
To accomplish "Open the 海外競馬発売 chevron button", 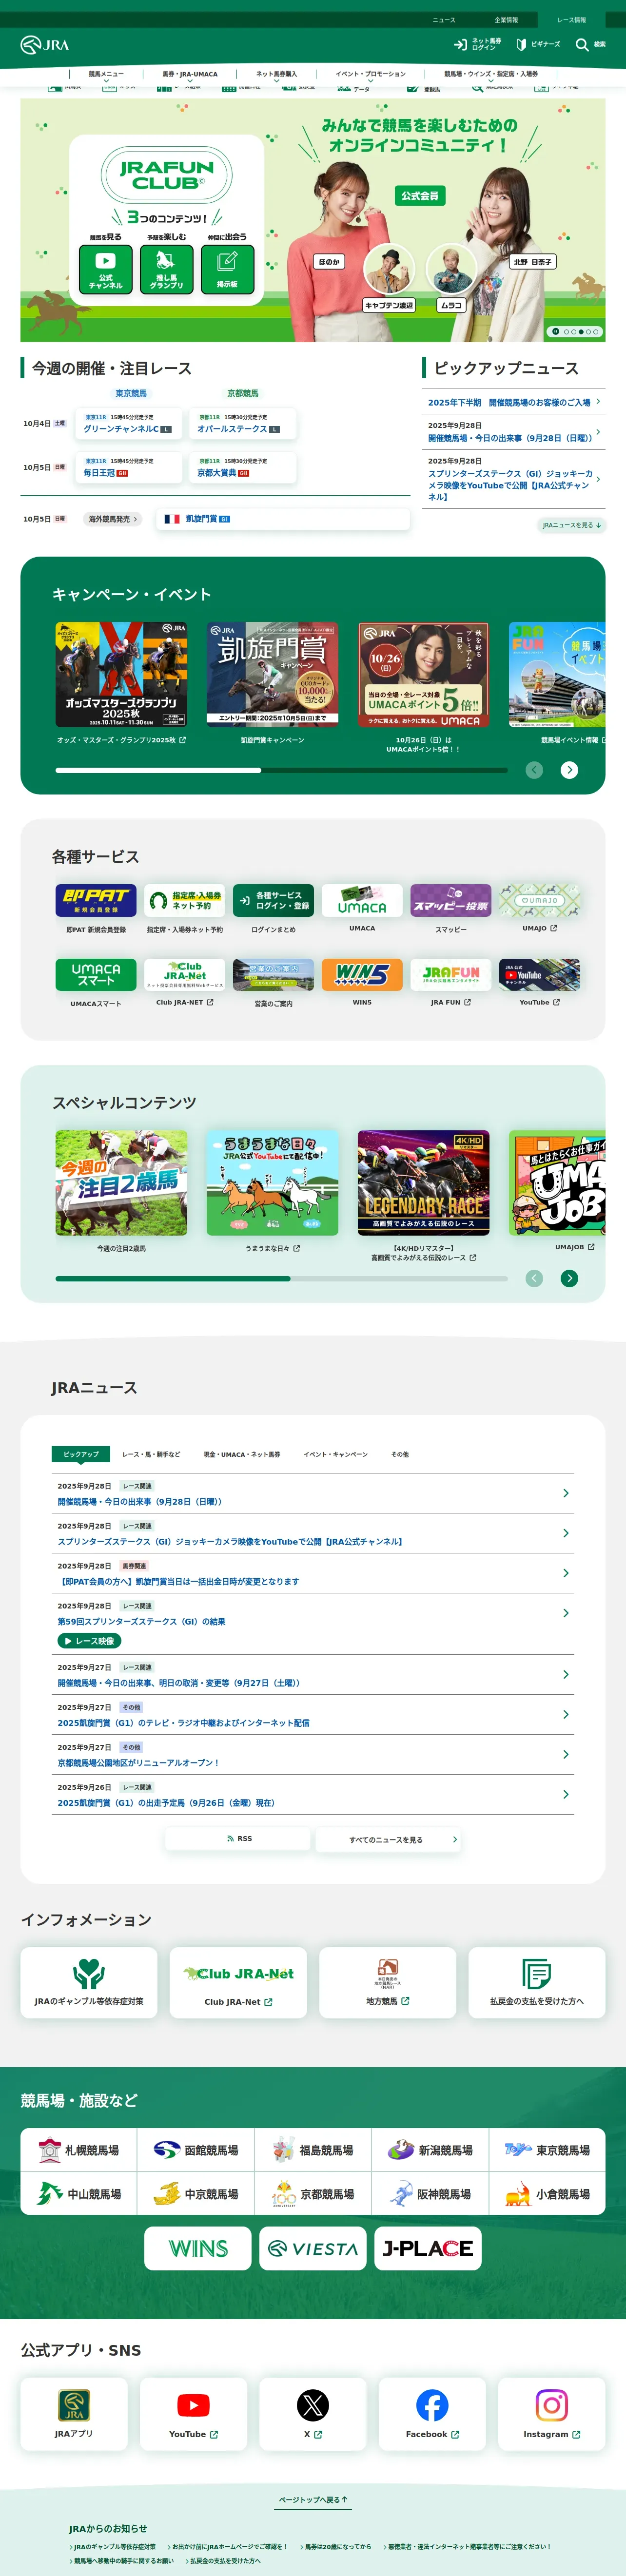I will (x=113, y=519).
